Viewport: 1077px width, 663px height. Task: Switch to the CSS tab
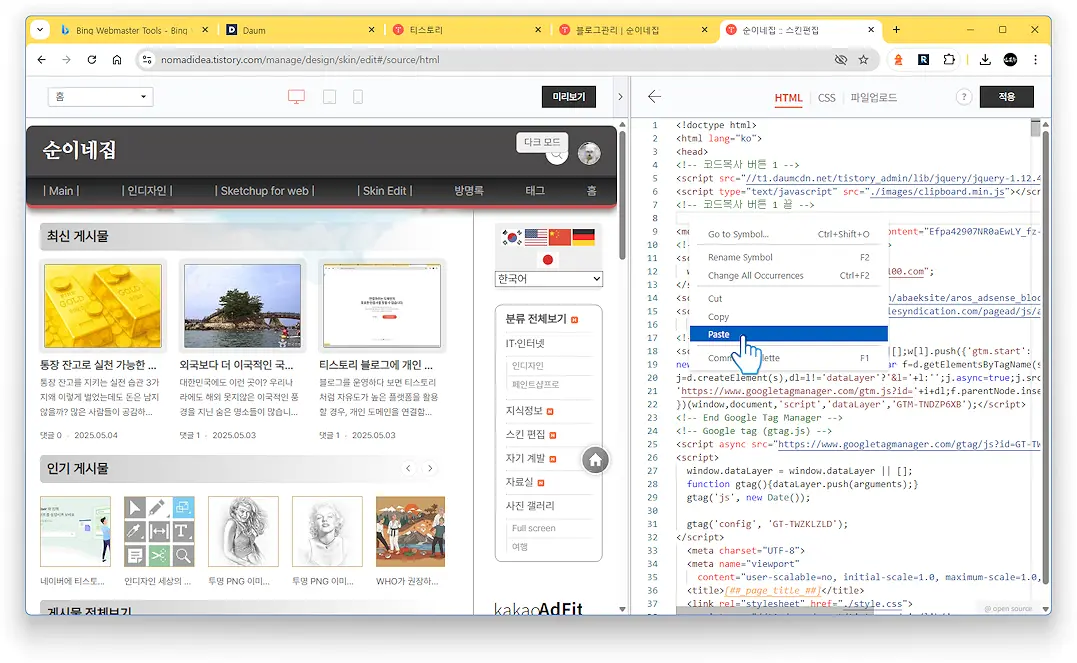(x=826, y=98)
